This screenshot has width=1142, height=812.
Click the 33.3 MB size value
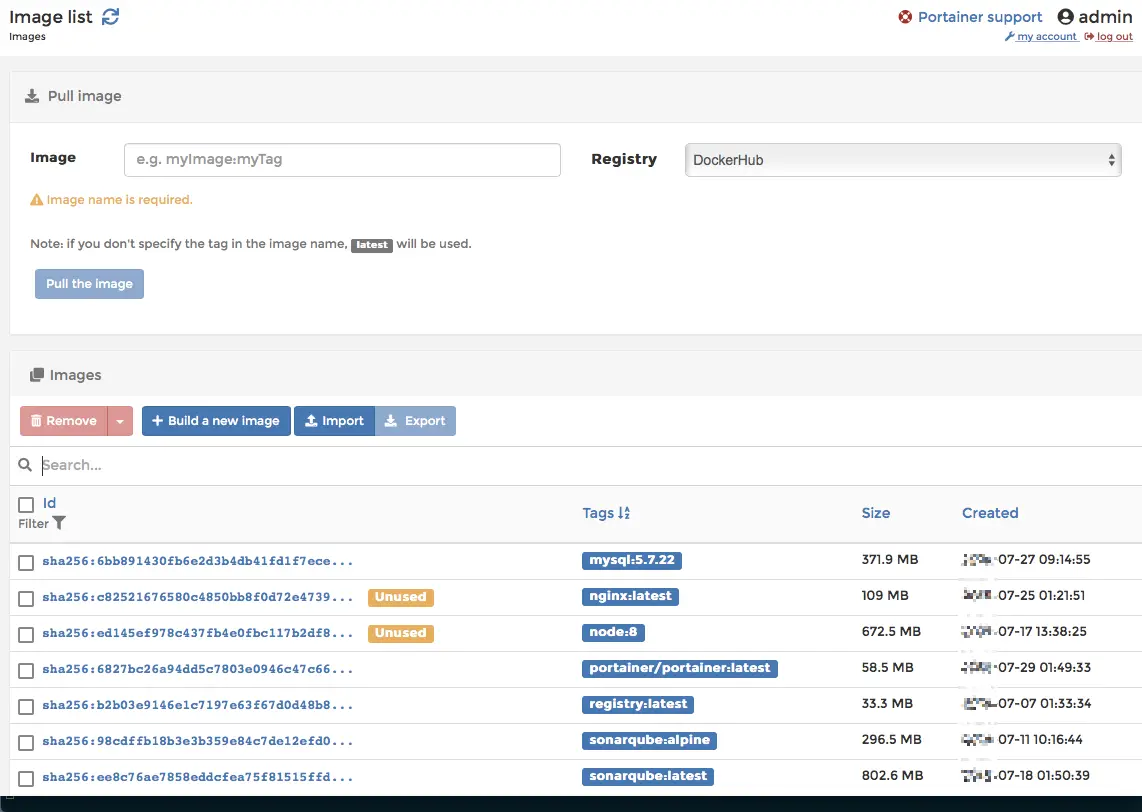[x=887, y=703]
